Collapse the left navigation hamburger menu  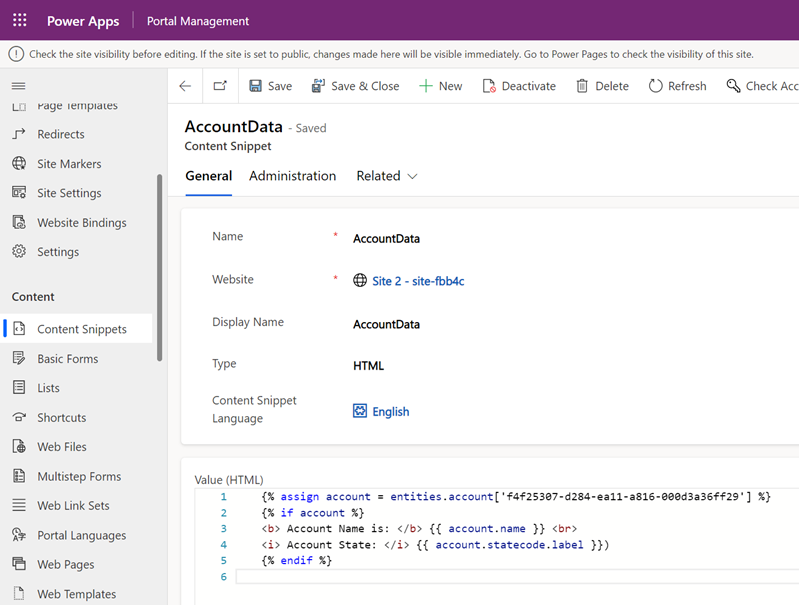[x=18, y=86]
